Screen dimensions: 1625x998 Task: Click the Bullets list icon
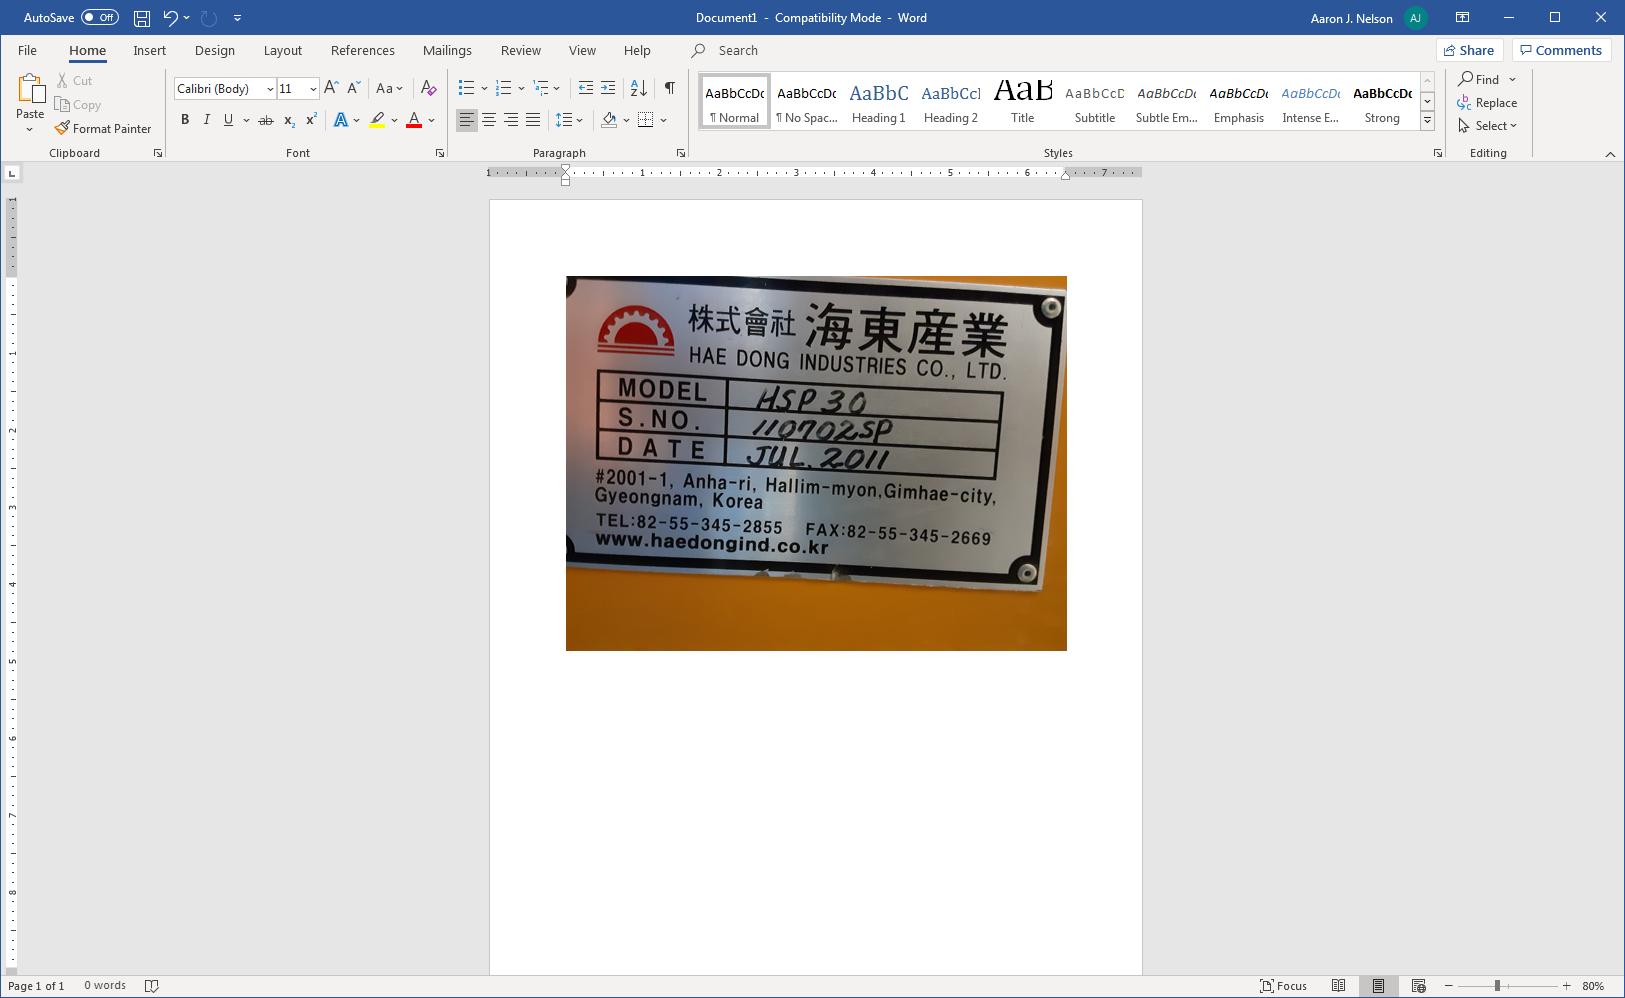(x=466, y=89)
